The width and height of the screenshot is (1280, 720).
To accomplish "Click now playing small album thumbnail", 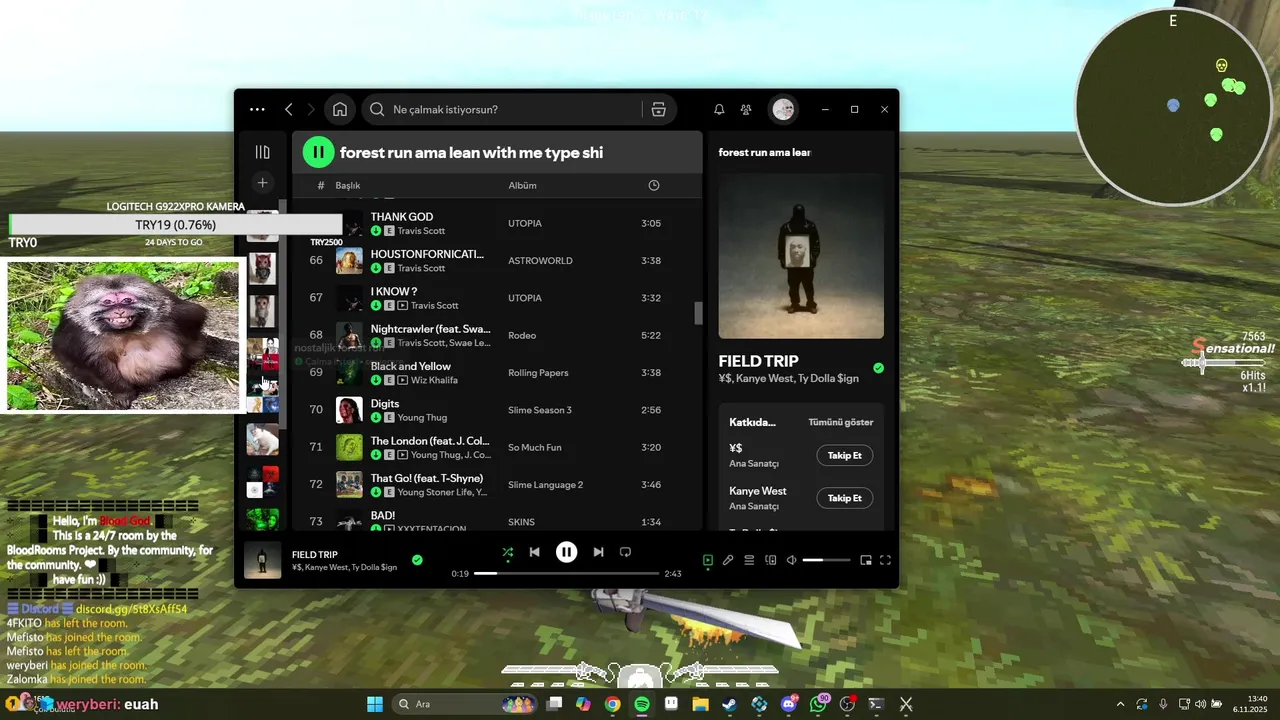I will (x=263, y=560).
